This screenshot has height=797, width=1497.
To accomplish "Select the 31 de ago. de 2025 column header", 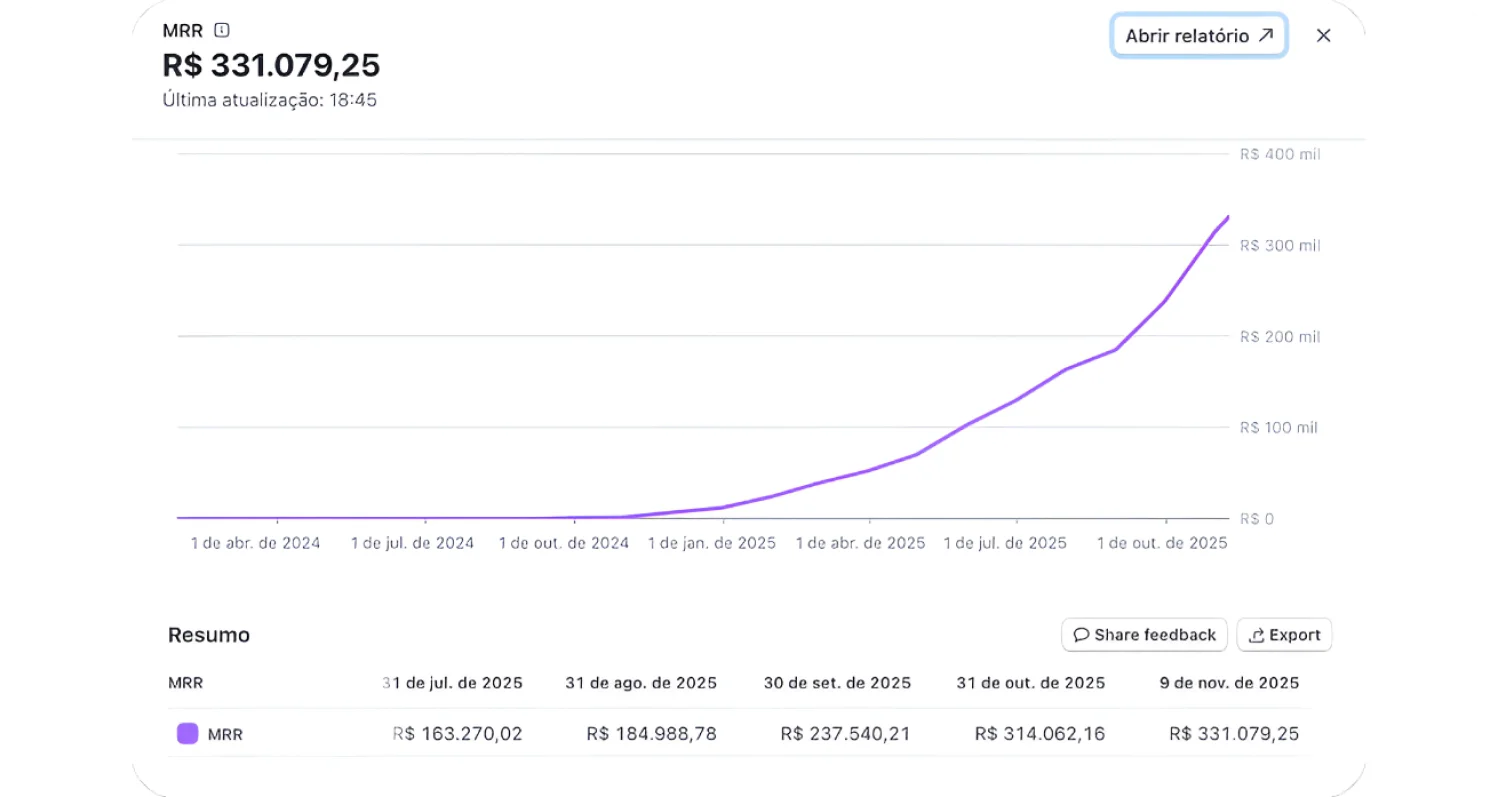I will 640,683.
